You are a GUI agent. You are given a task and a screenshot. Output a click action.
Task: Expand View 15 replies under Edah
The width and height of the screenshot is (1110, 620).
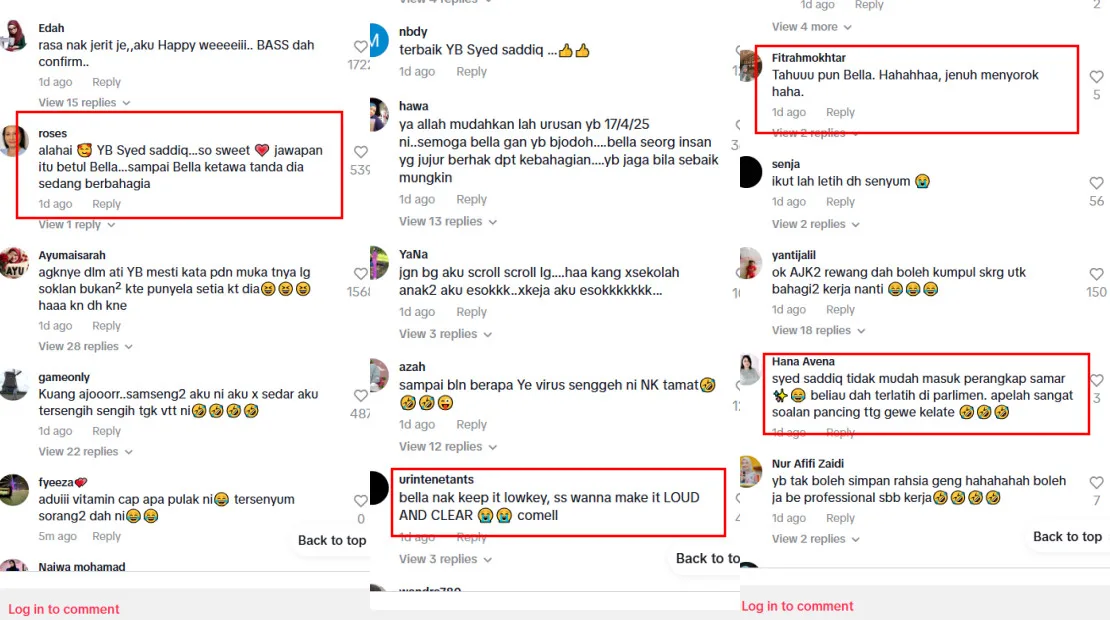[x=84, y=103]
